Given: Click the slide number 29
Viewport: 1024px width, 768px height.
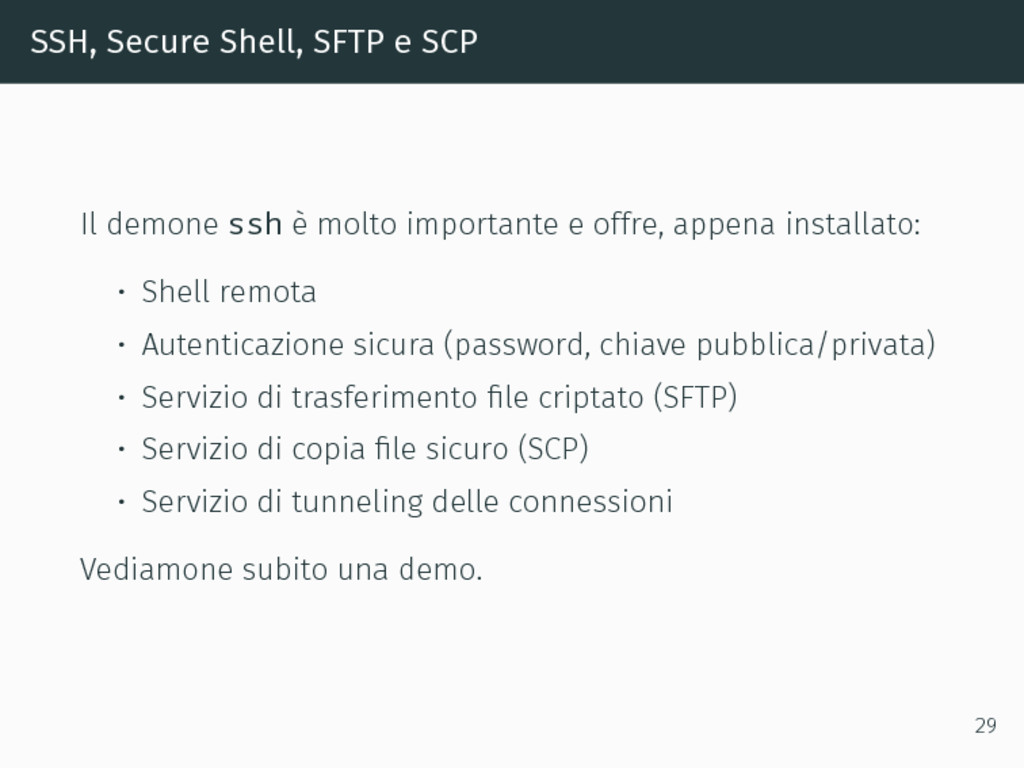Looking at the screenshot, I should coord(985,726).
